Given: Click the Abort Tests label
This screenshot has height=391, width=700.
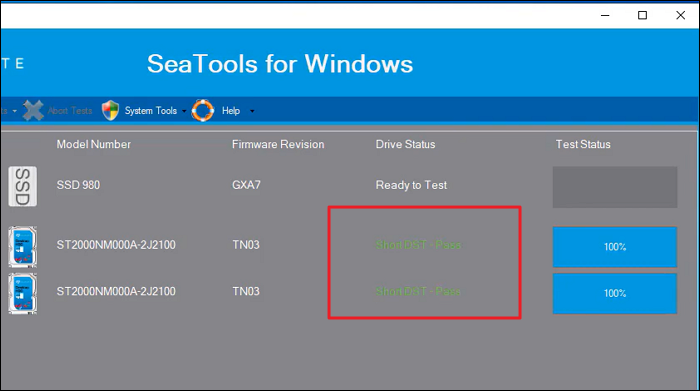Looking at the screenshot, I should [70, 111].
